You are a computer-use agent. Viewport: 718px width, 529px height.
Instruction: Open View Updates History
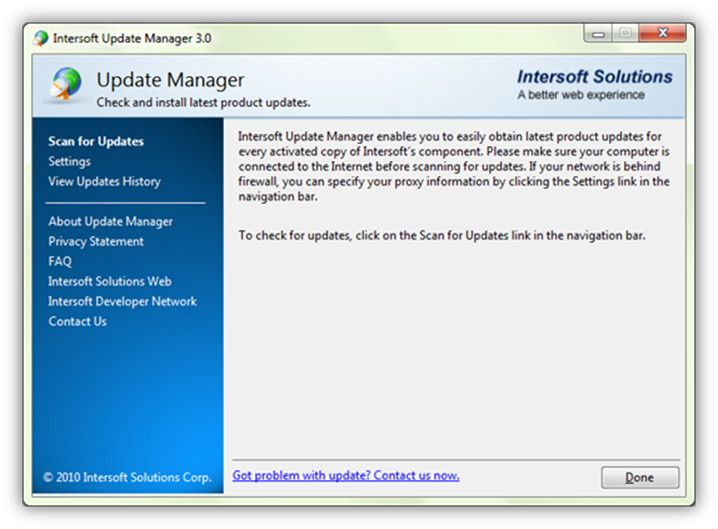click(104, 181)
